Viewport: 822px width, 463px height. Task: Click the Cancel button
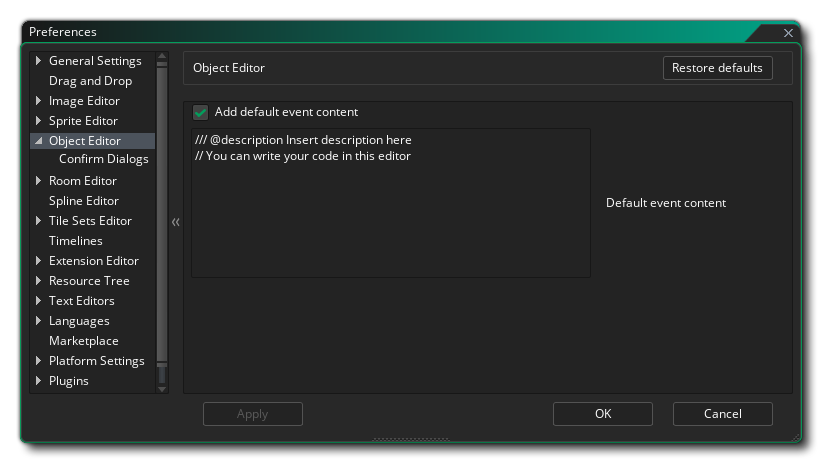click(722, 414)
